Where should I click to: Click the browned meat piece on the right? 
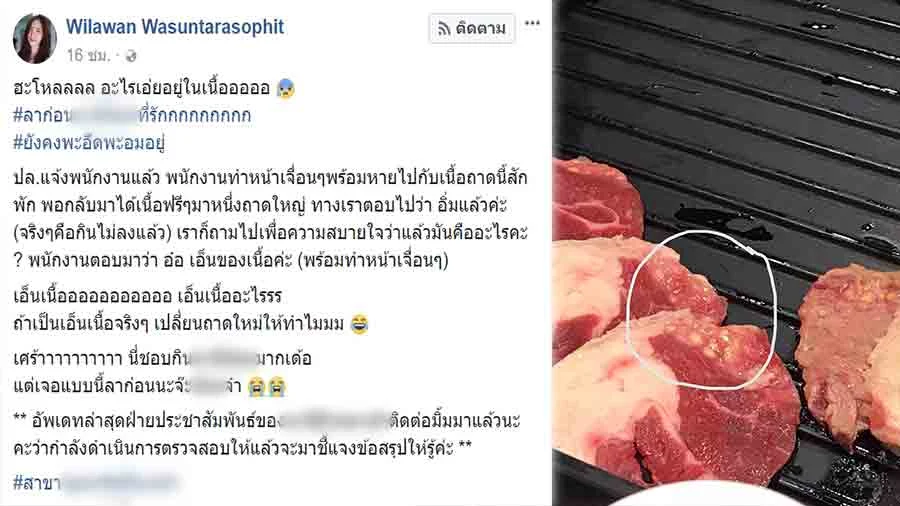[849, 350]
